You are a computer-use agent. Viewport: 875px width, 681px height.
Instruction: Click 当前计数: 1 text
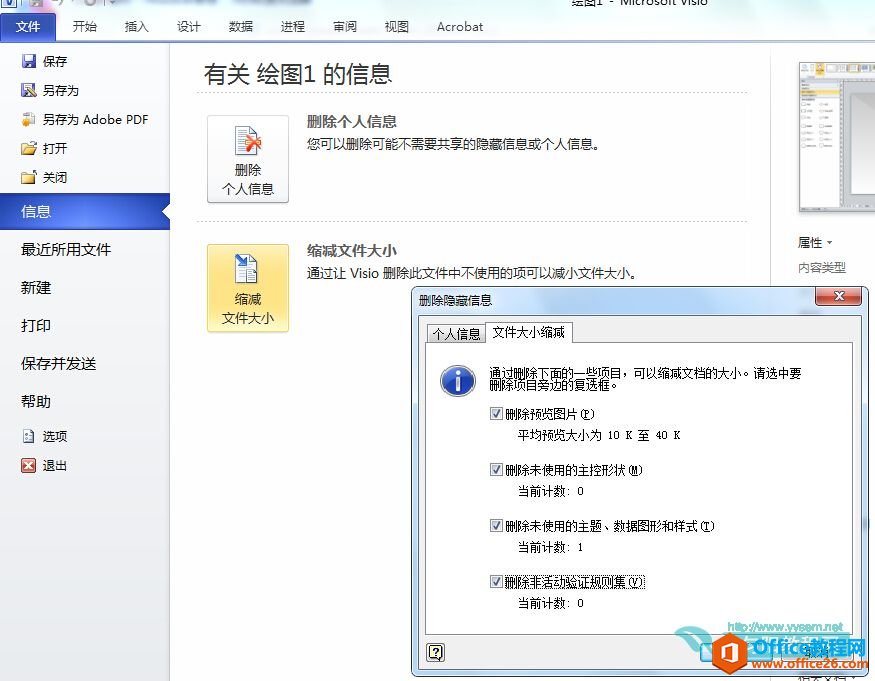pos(550,547)
